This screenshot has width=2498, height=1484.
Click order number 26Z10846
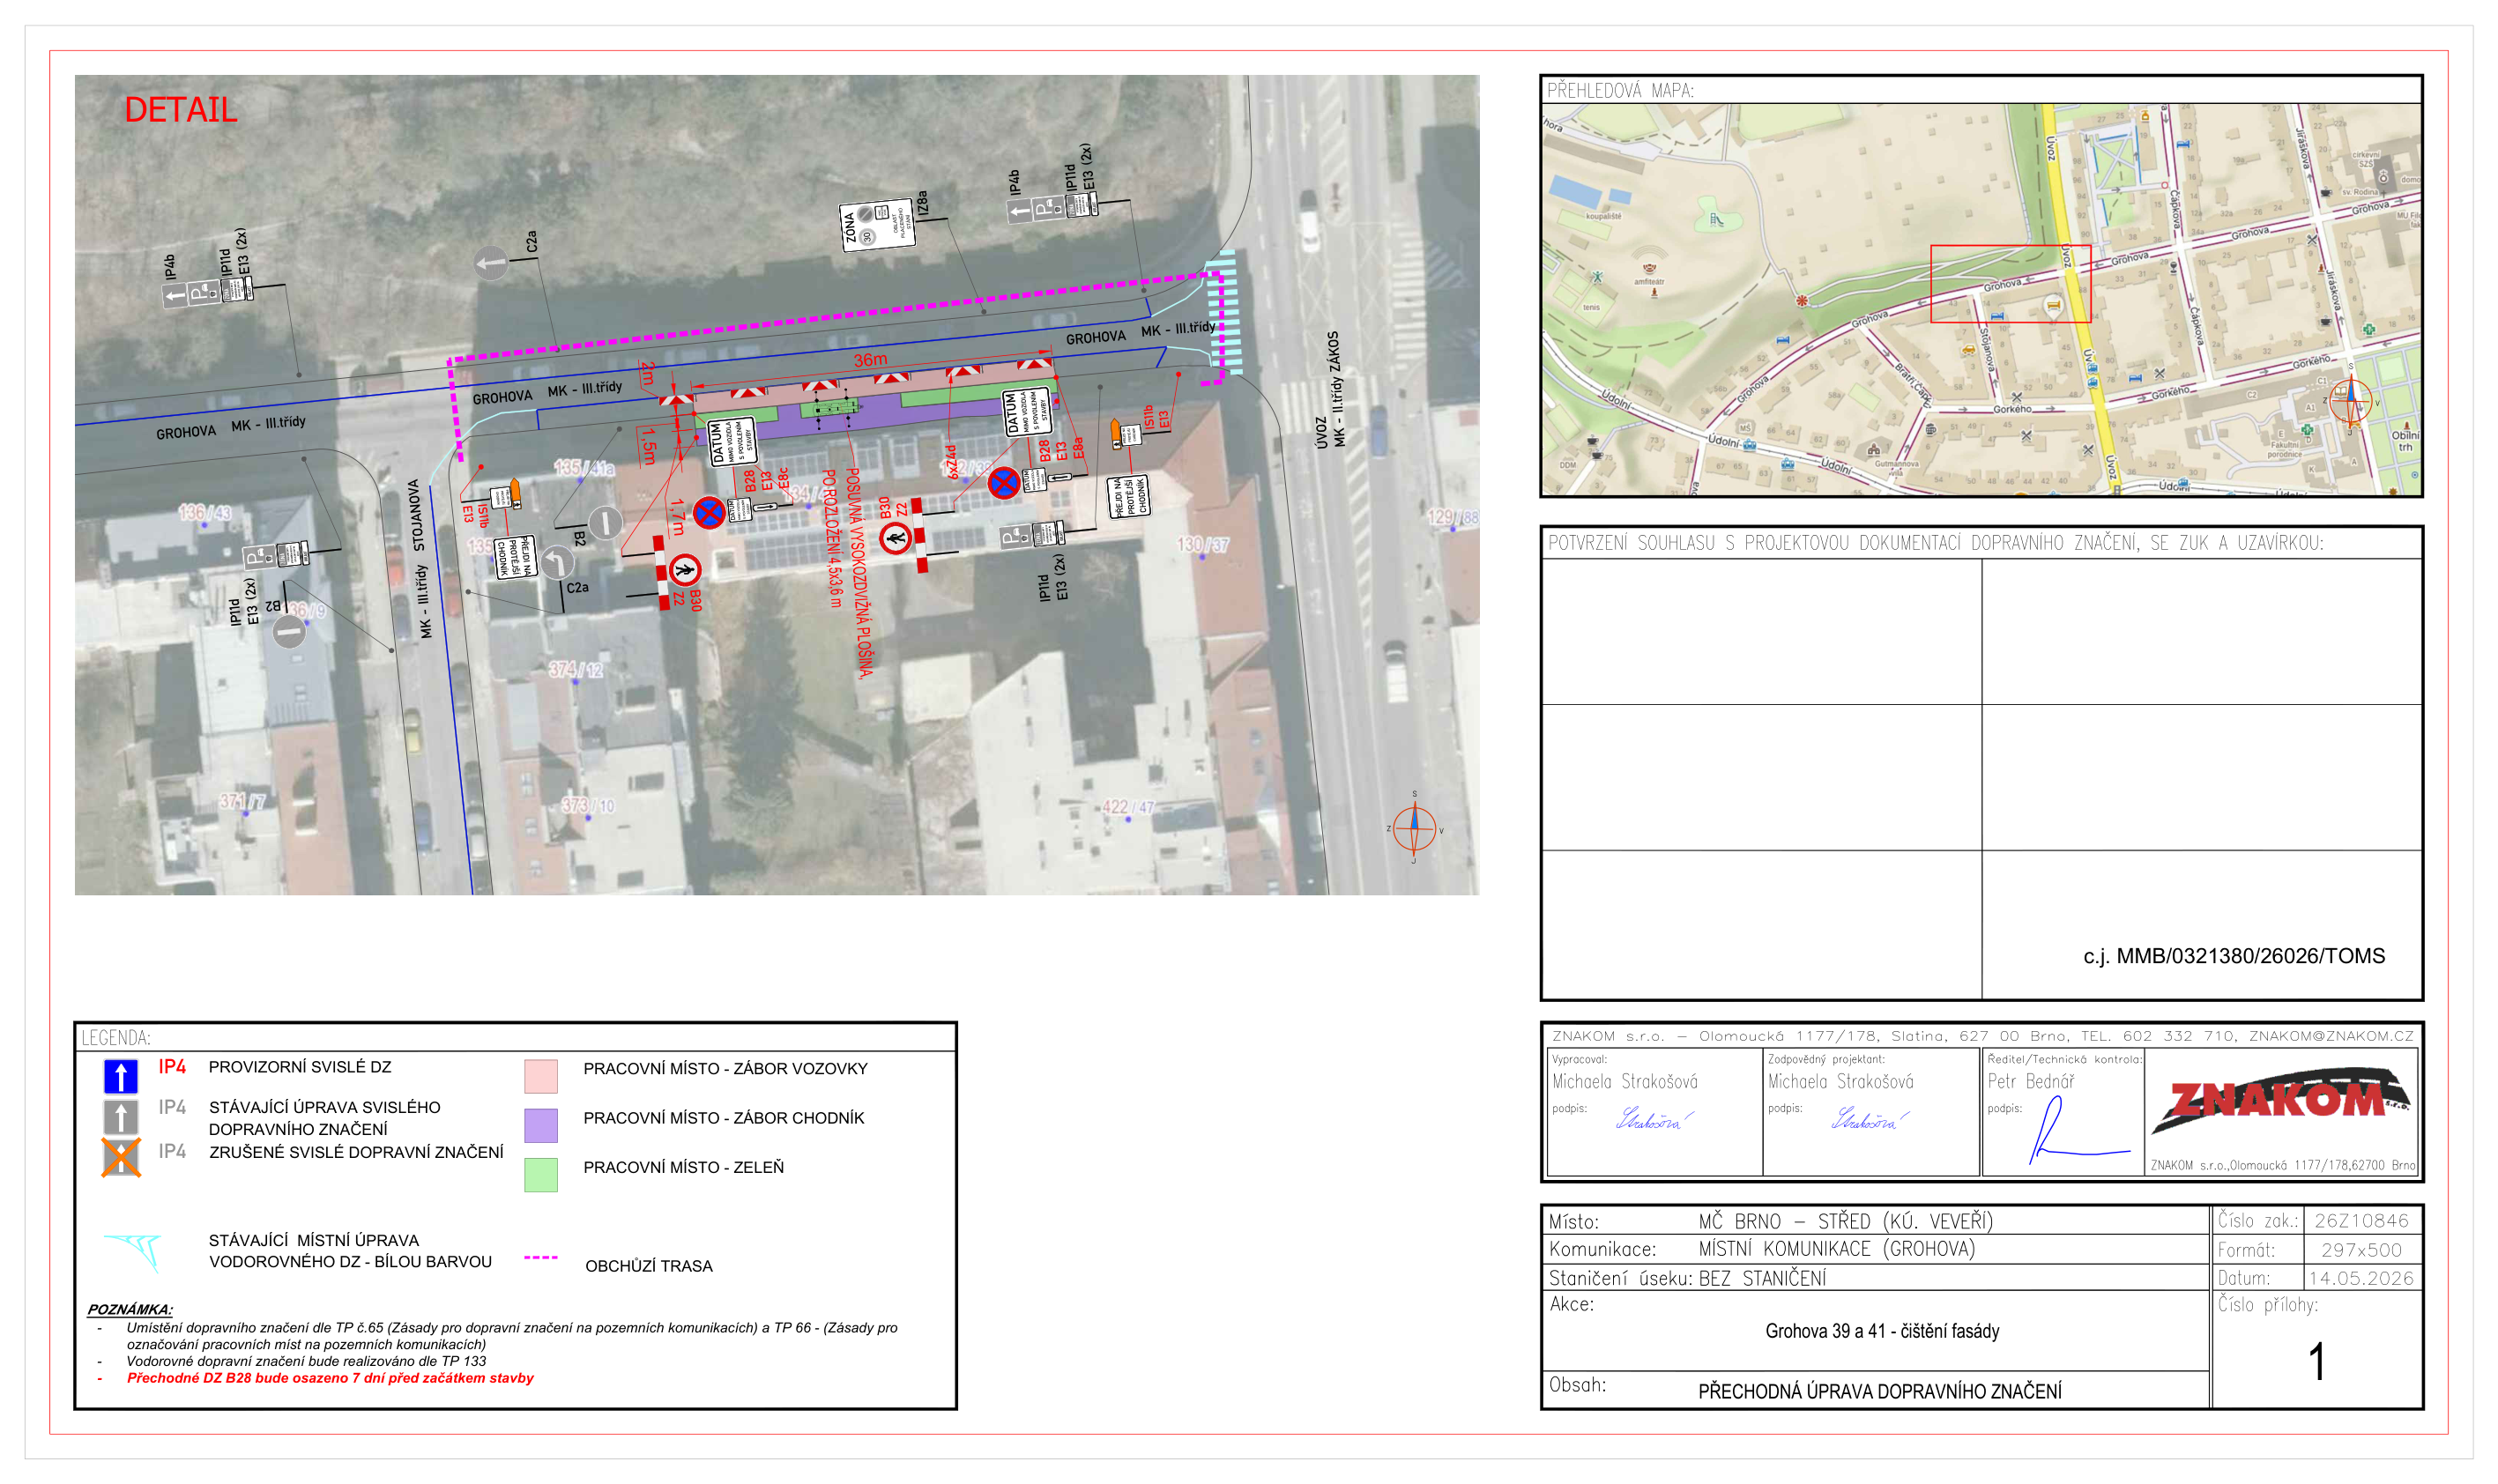2361,1221
